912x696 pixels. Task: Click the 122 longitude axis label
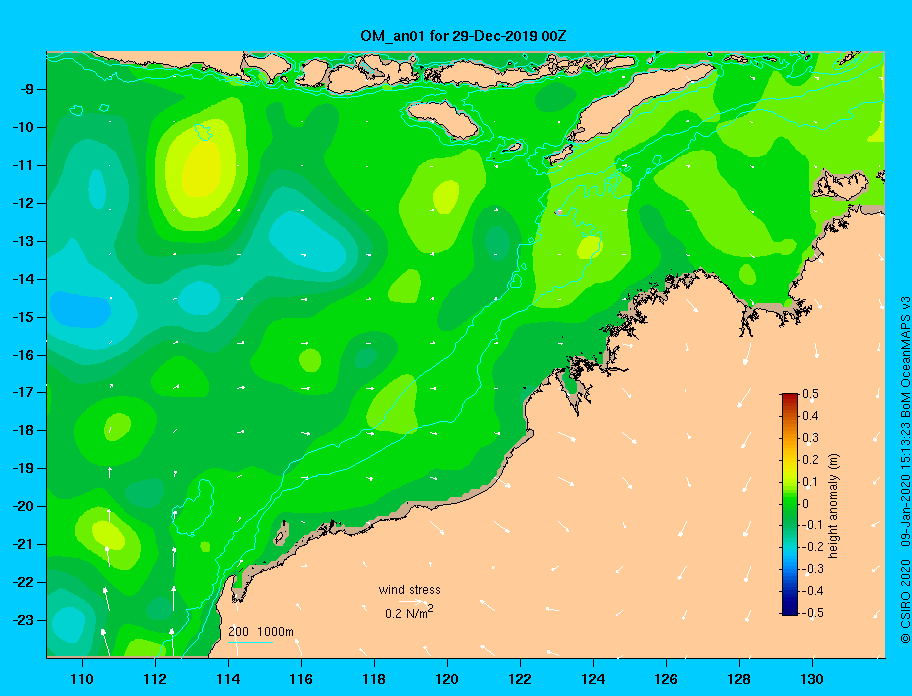pyautogui.click(x=520, y=679)
